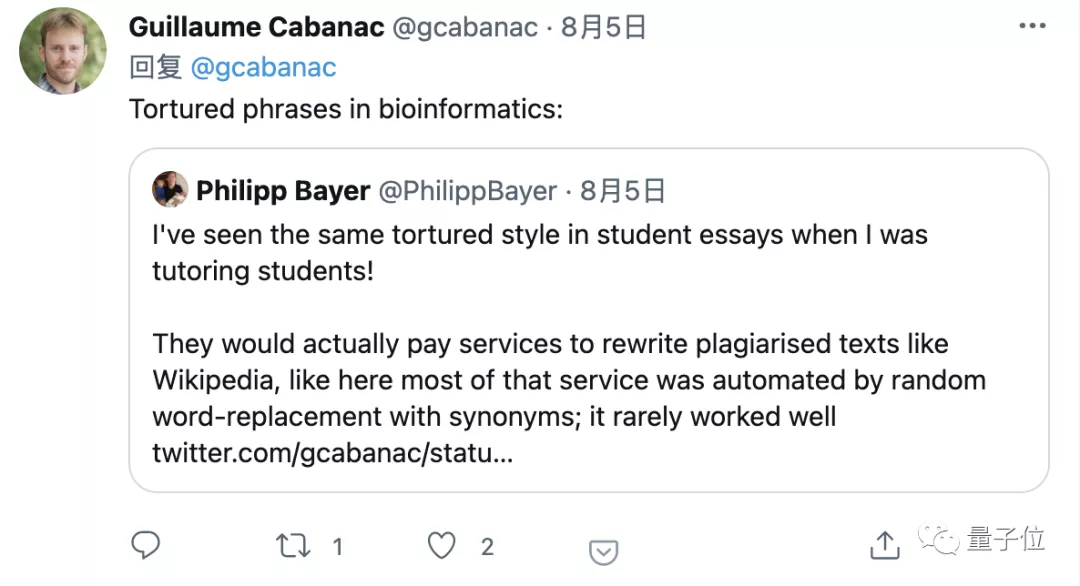Viewport: 1080px width, 586px height.
Task: Click the retweet count number 1
Action: 338,547
